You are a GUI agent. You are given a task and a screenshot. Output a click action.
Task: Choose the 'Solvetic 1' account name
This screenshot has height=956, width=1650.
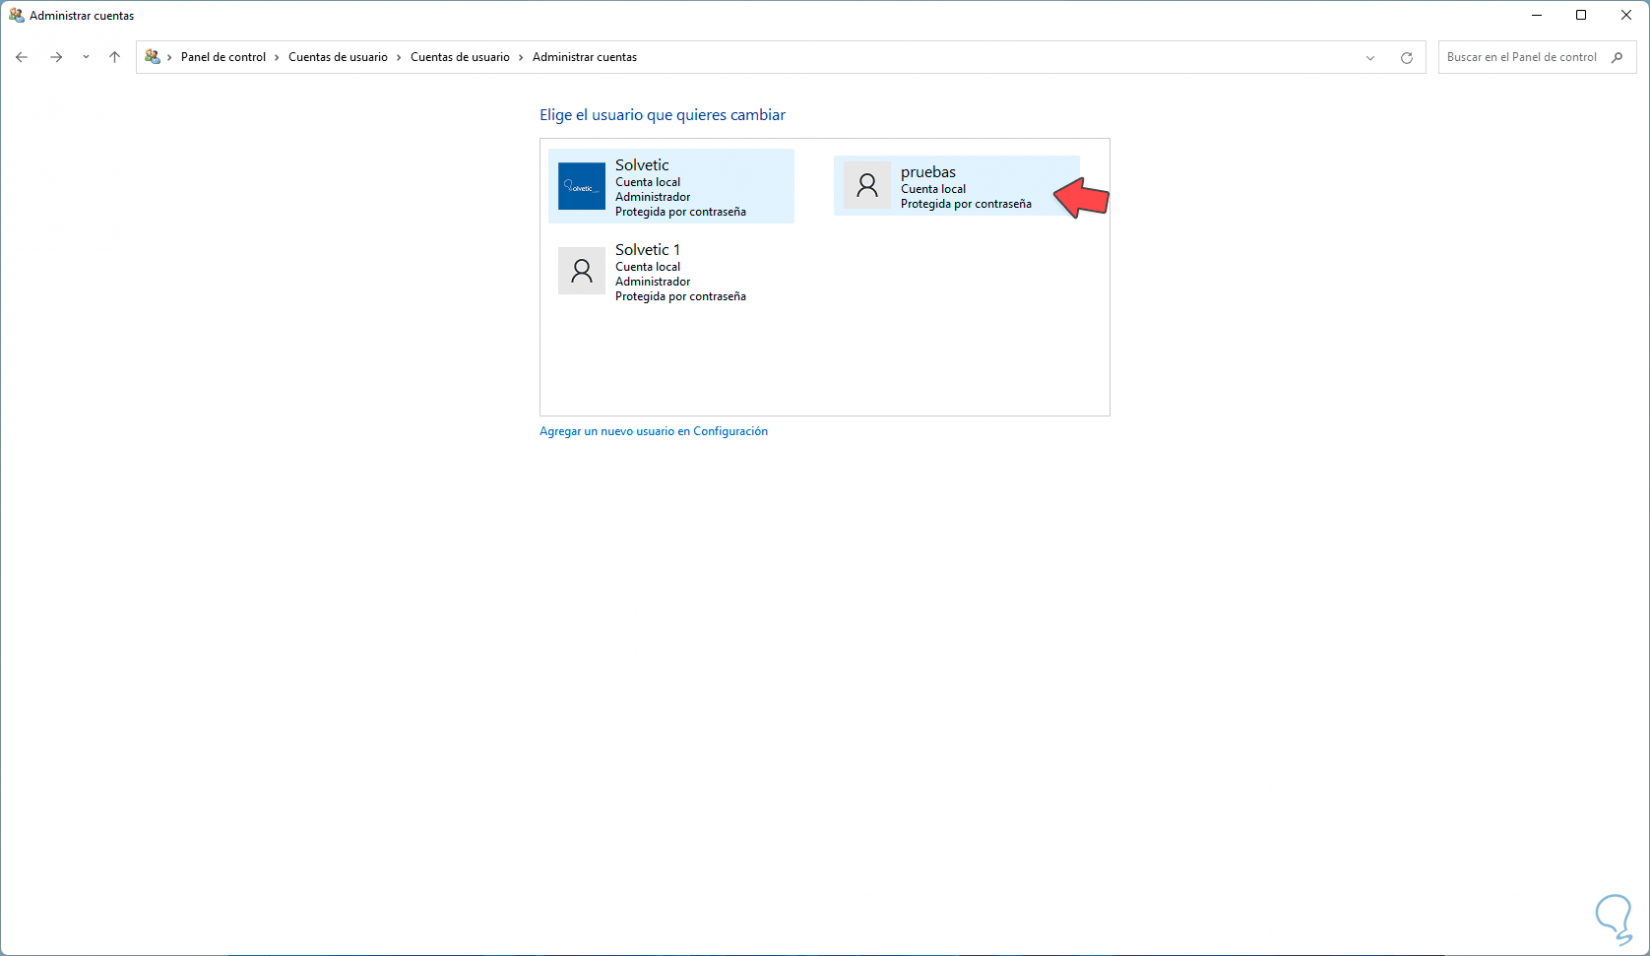[648, 250]
